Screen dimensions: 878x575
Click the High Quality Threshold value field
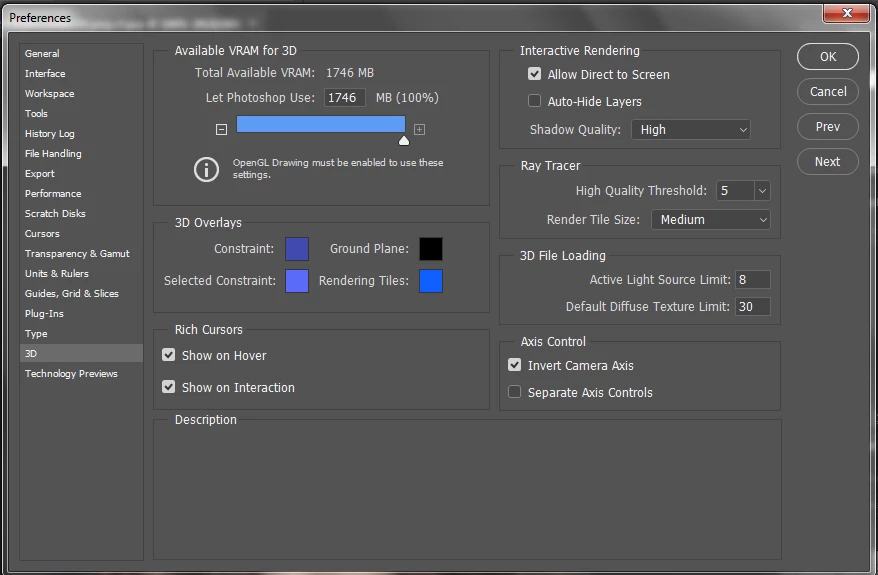735,191
